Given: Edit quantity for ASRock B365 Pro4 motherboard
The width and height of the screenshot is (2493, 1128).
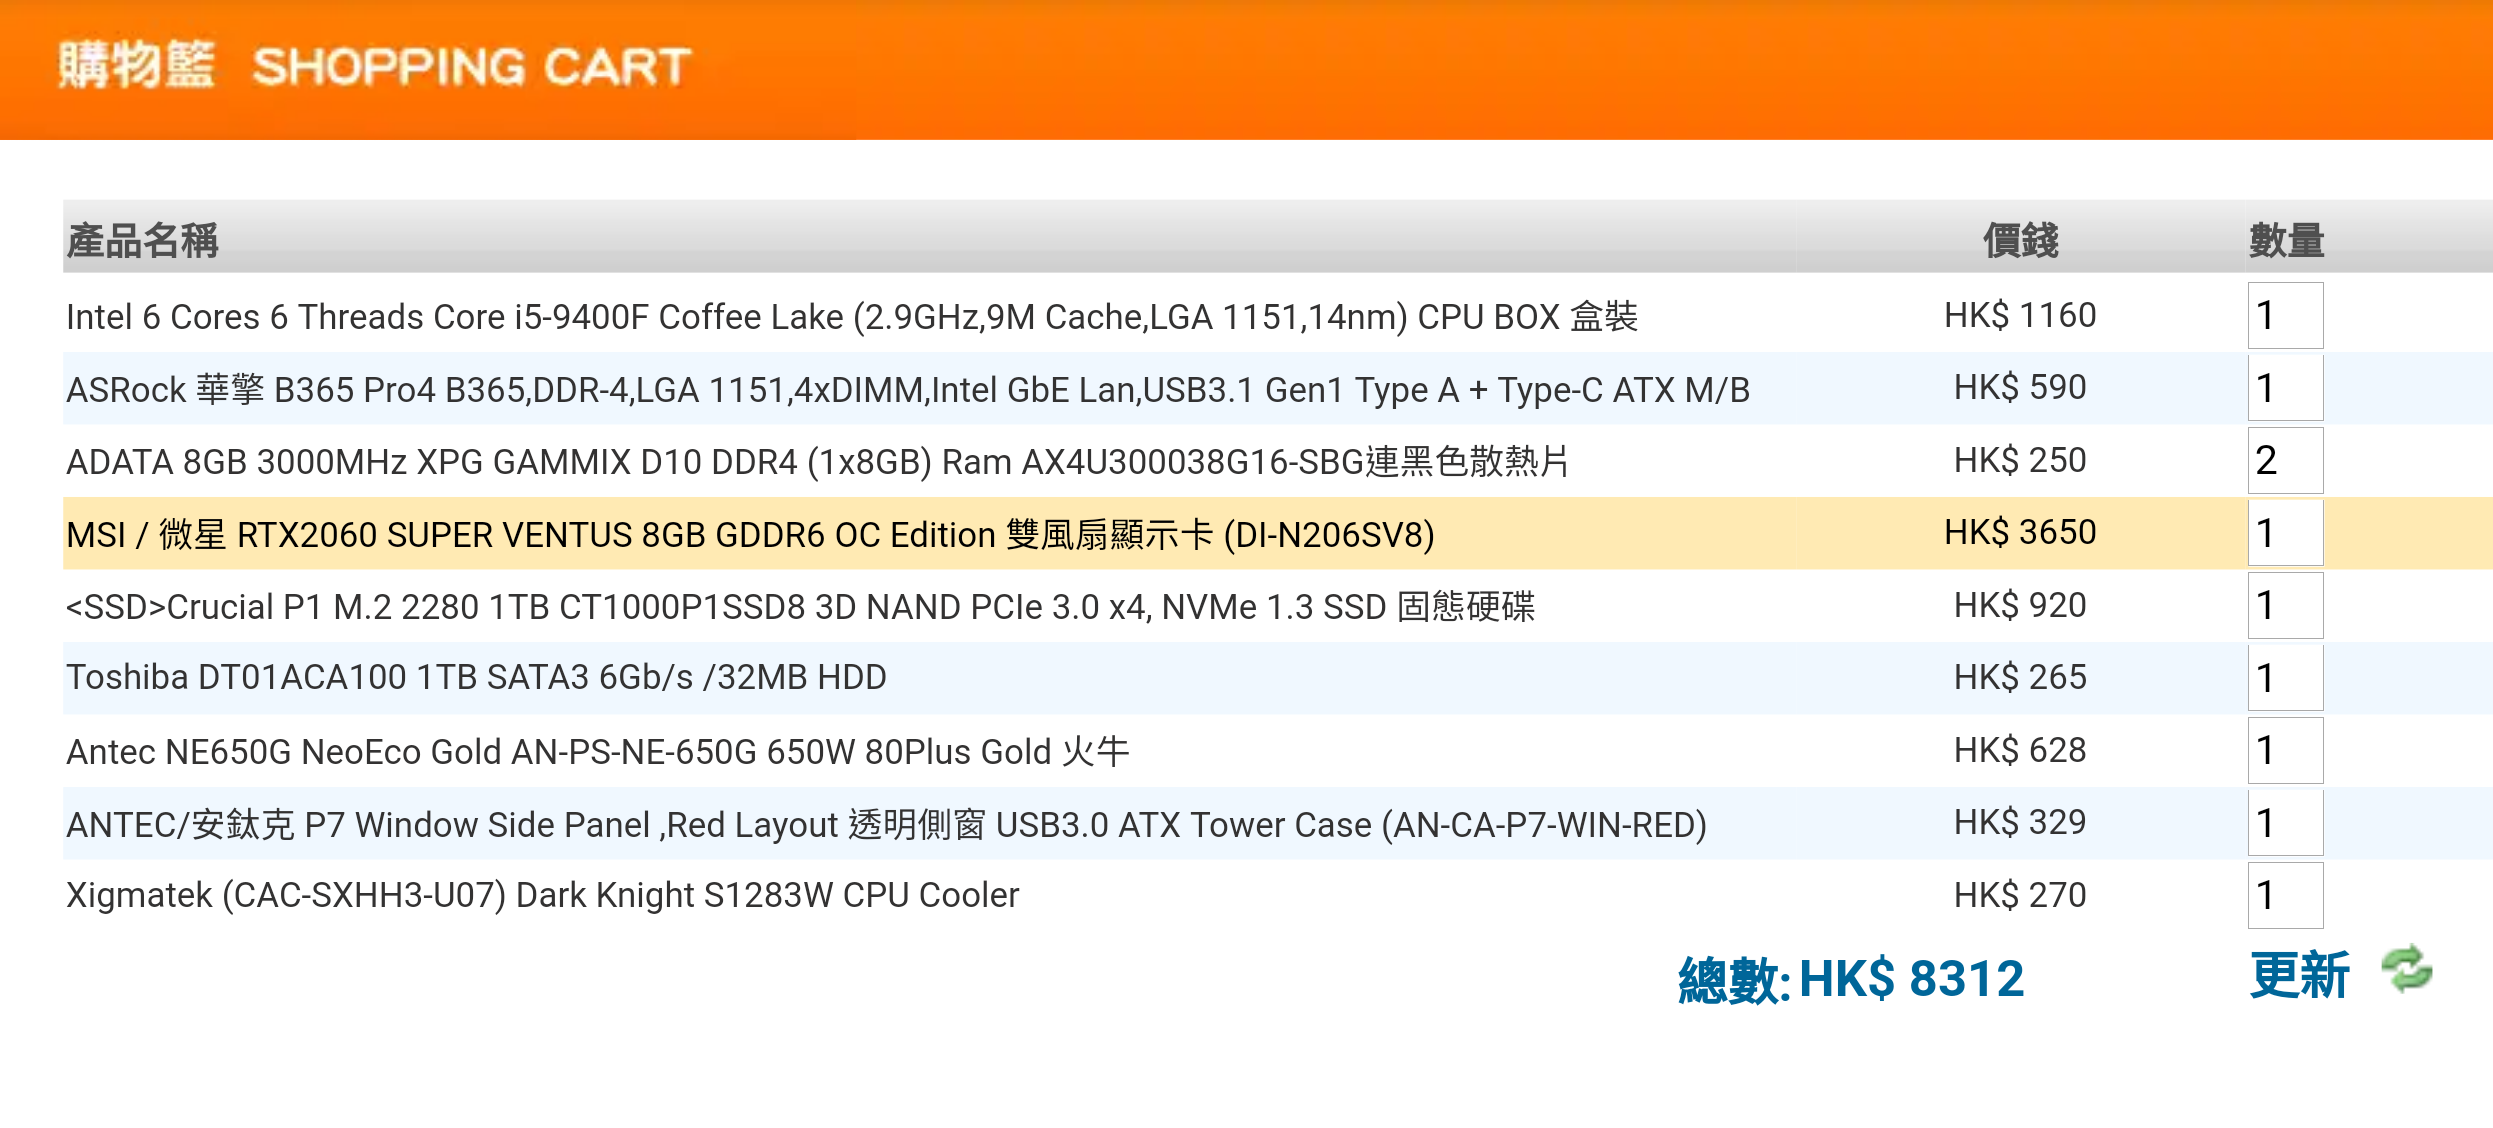Looking at the screenshot, I should click(x=2285, y=388).
